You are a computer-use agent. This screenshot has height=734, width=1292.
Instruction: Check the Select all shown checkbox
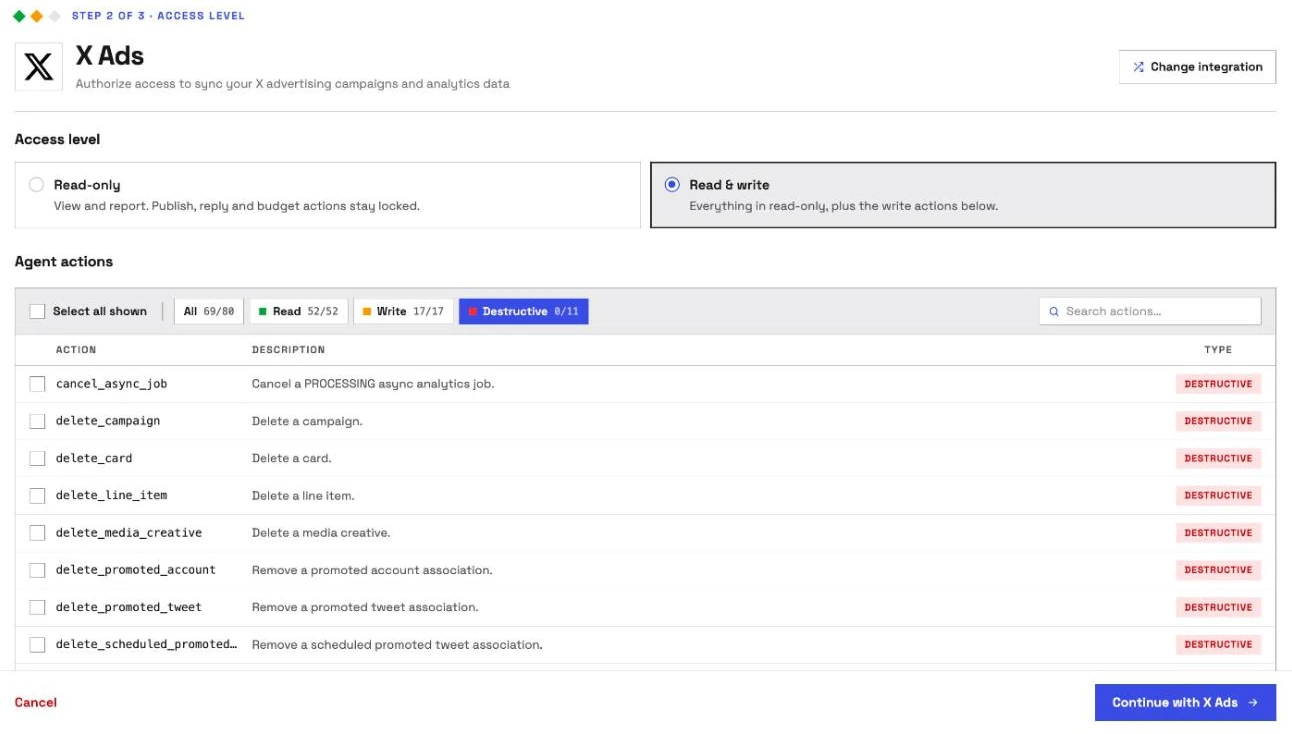[37, 312]
